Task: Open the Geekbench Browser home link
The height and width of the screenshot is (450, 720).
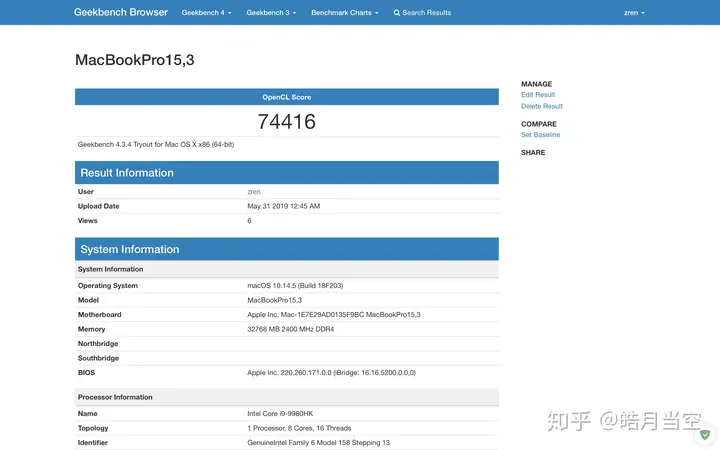Action: pyautogui.click(x=121, y=12)
